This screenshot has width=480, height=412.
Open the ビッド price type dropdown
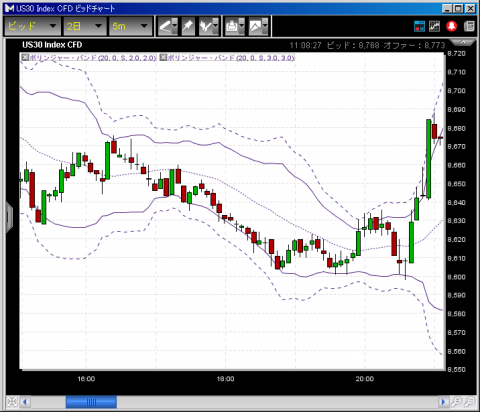pos(32,26)
